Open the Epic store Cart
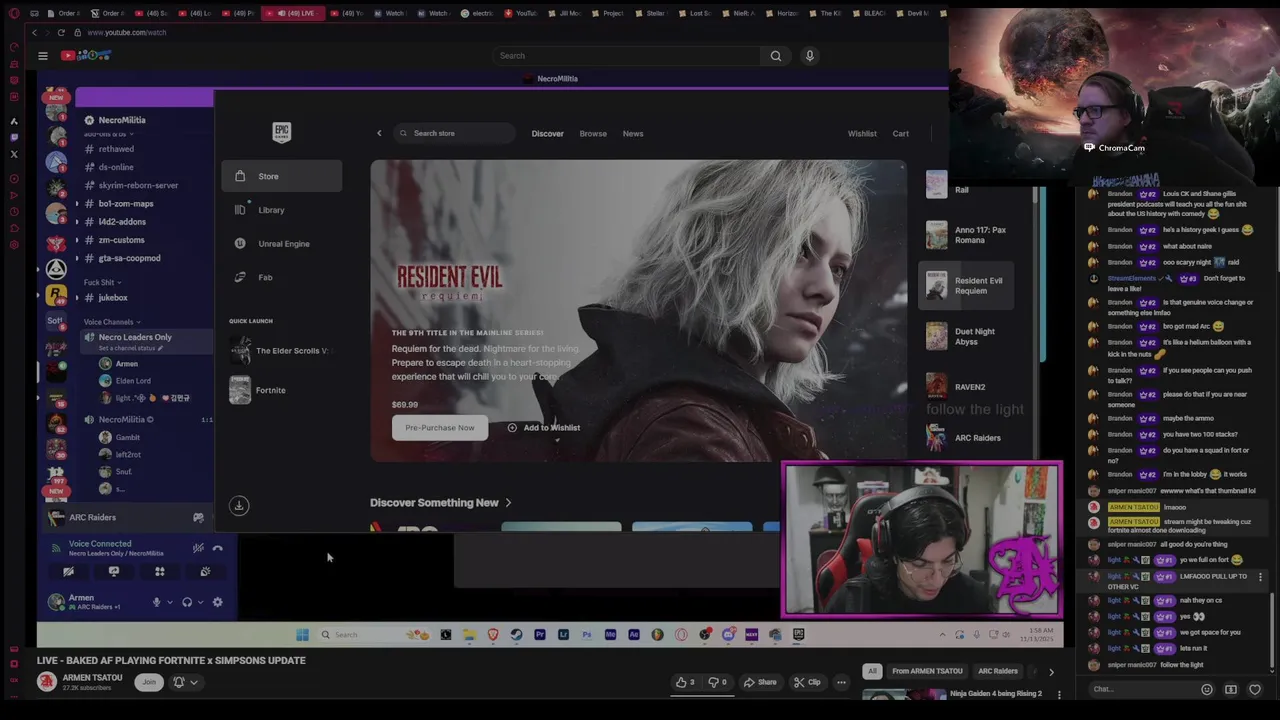Screen dimensions: 1280x720 click(x=901, y=133)
